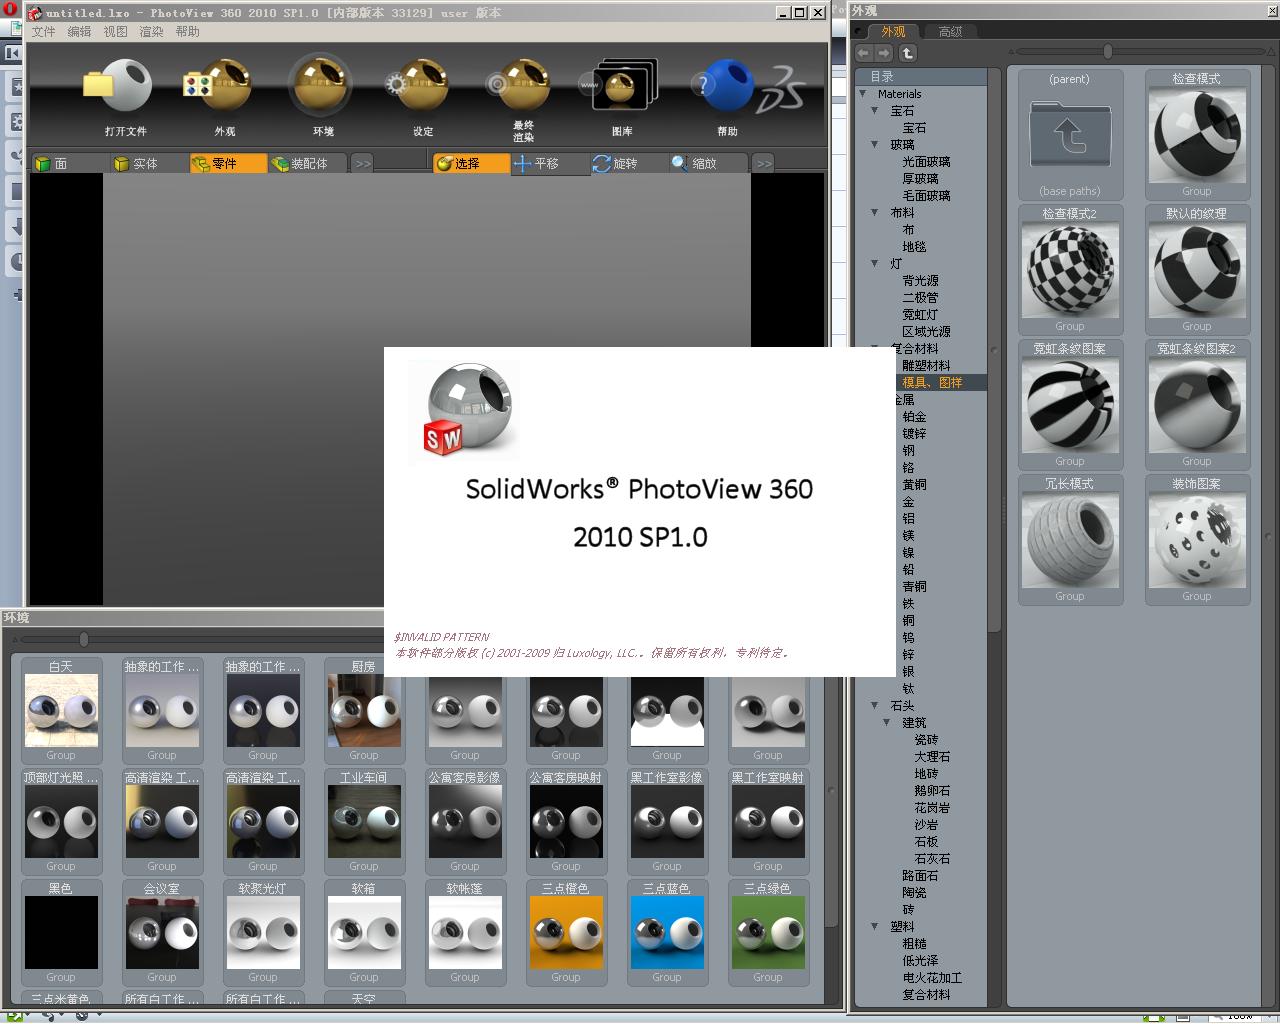Select 光面玻璃 in the materials tree
Screen dimensions: 1280x1024
coord(926,162)
